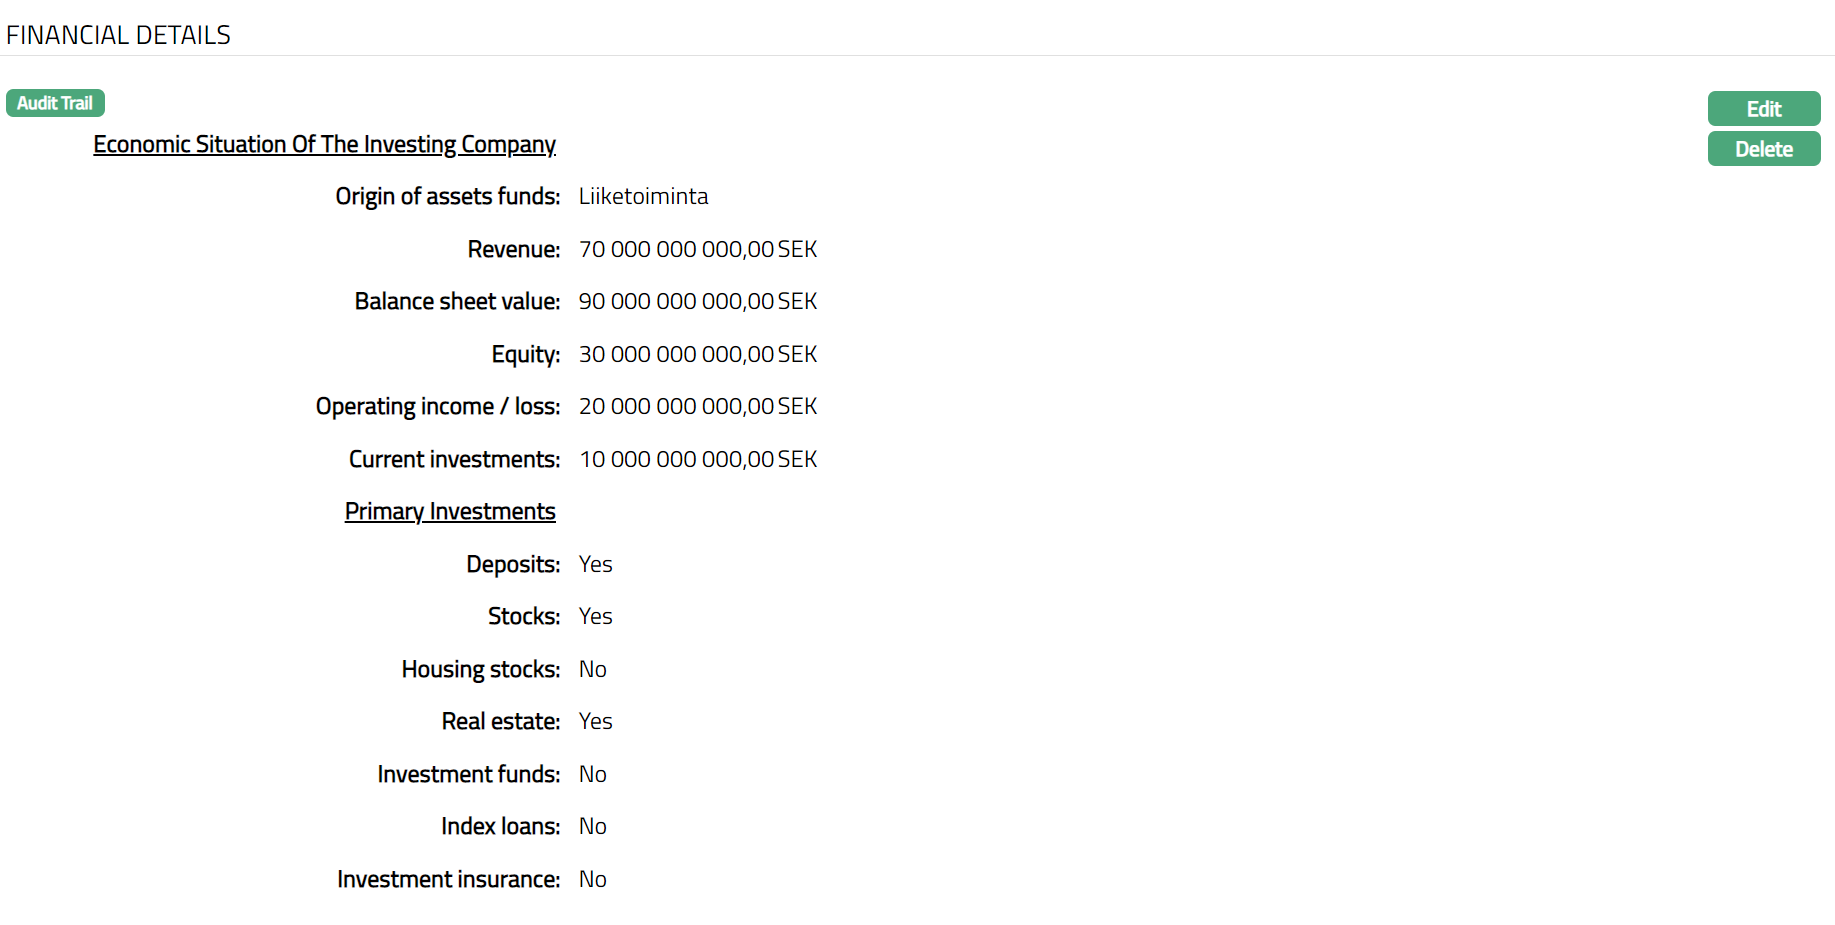Image resolution: width=1835 pixels, height=925 pixels.
Task: Select the Current investments amount
Action: (697, 460)
